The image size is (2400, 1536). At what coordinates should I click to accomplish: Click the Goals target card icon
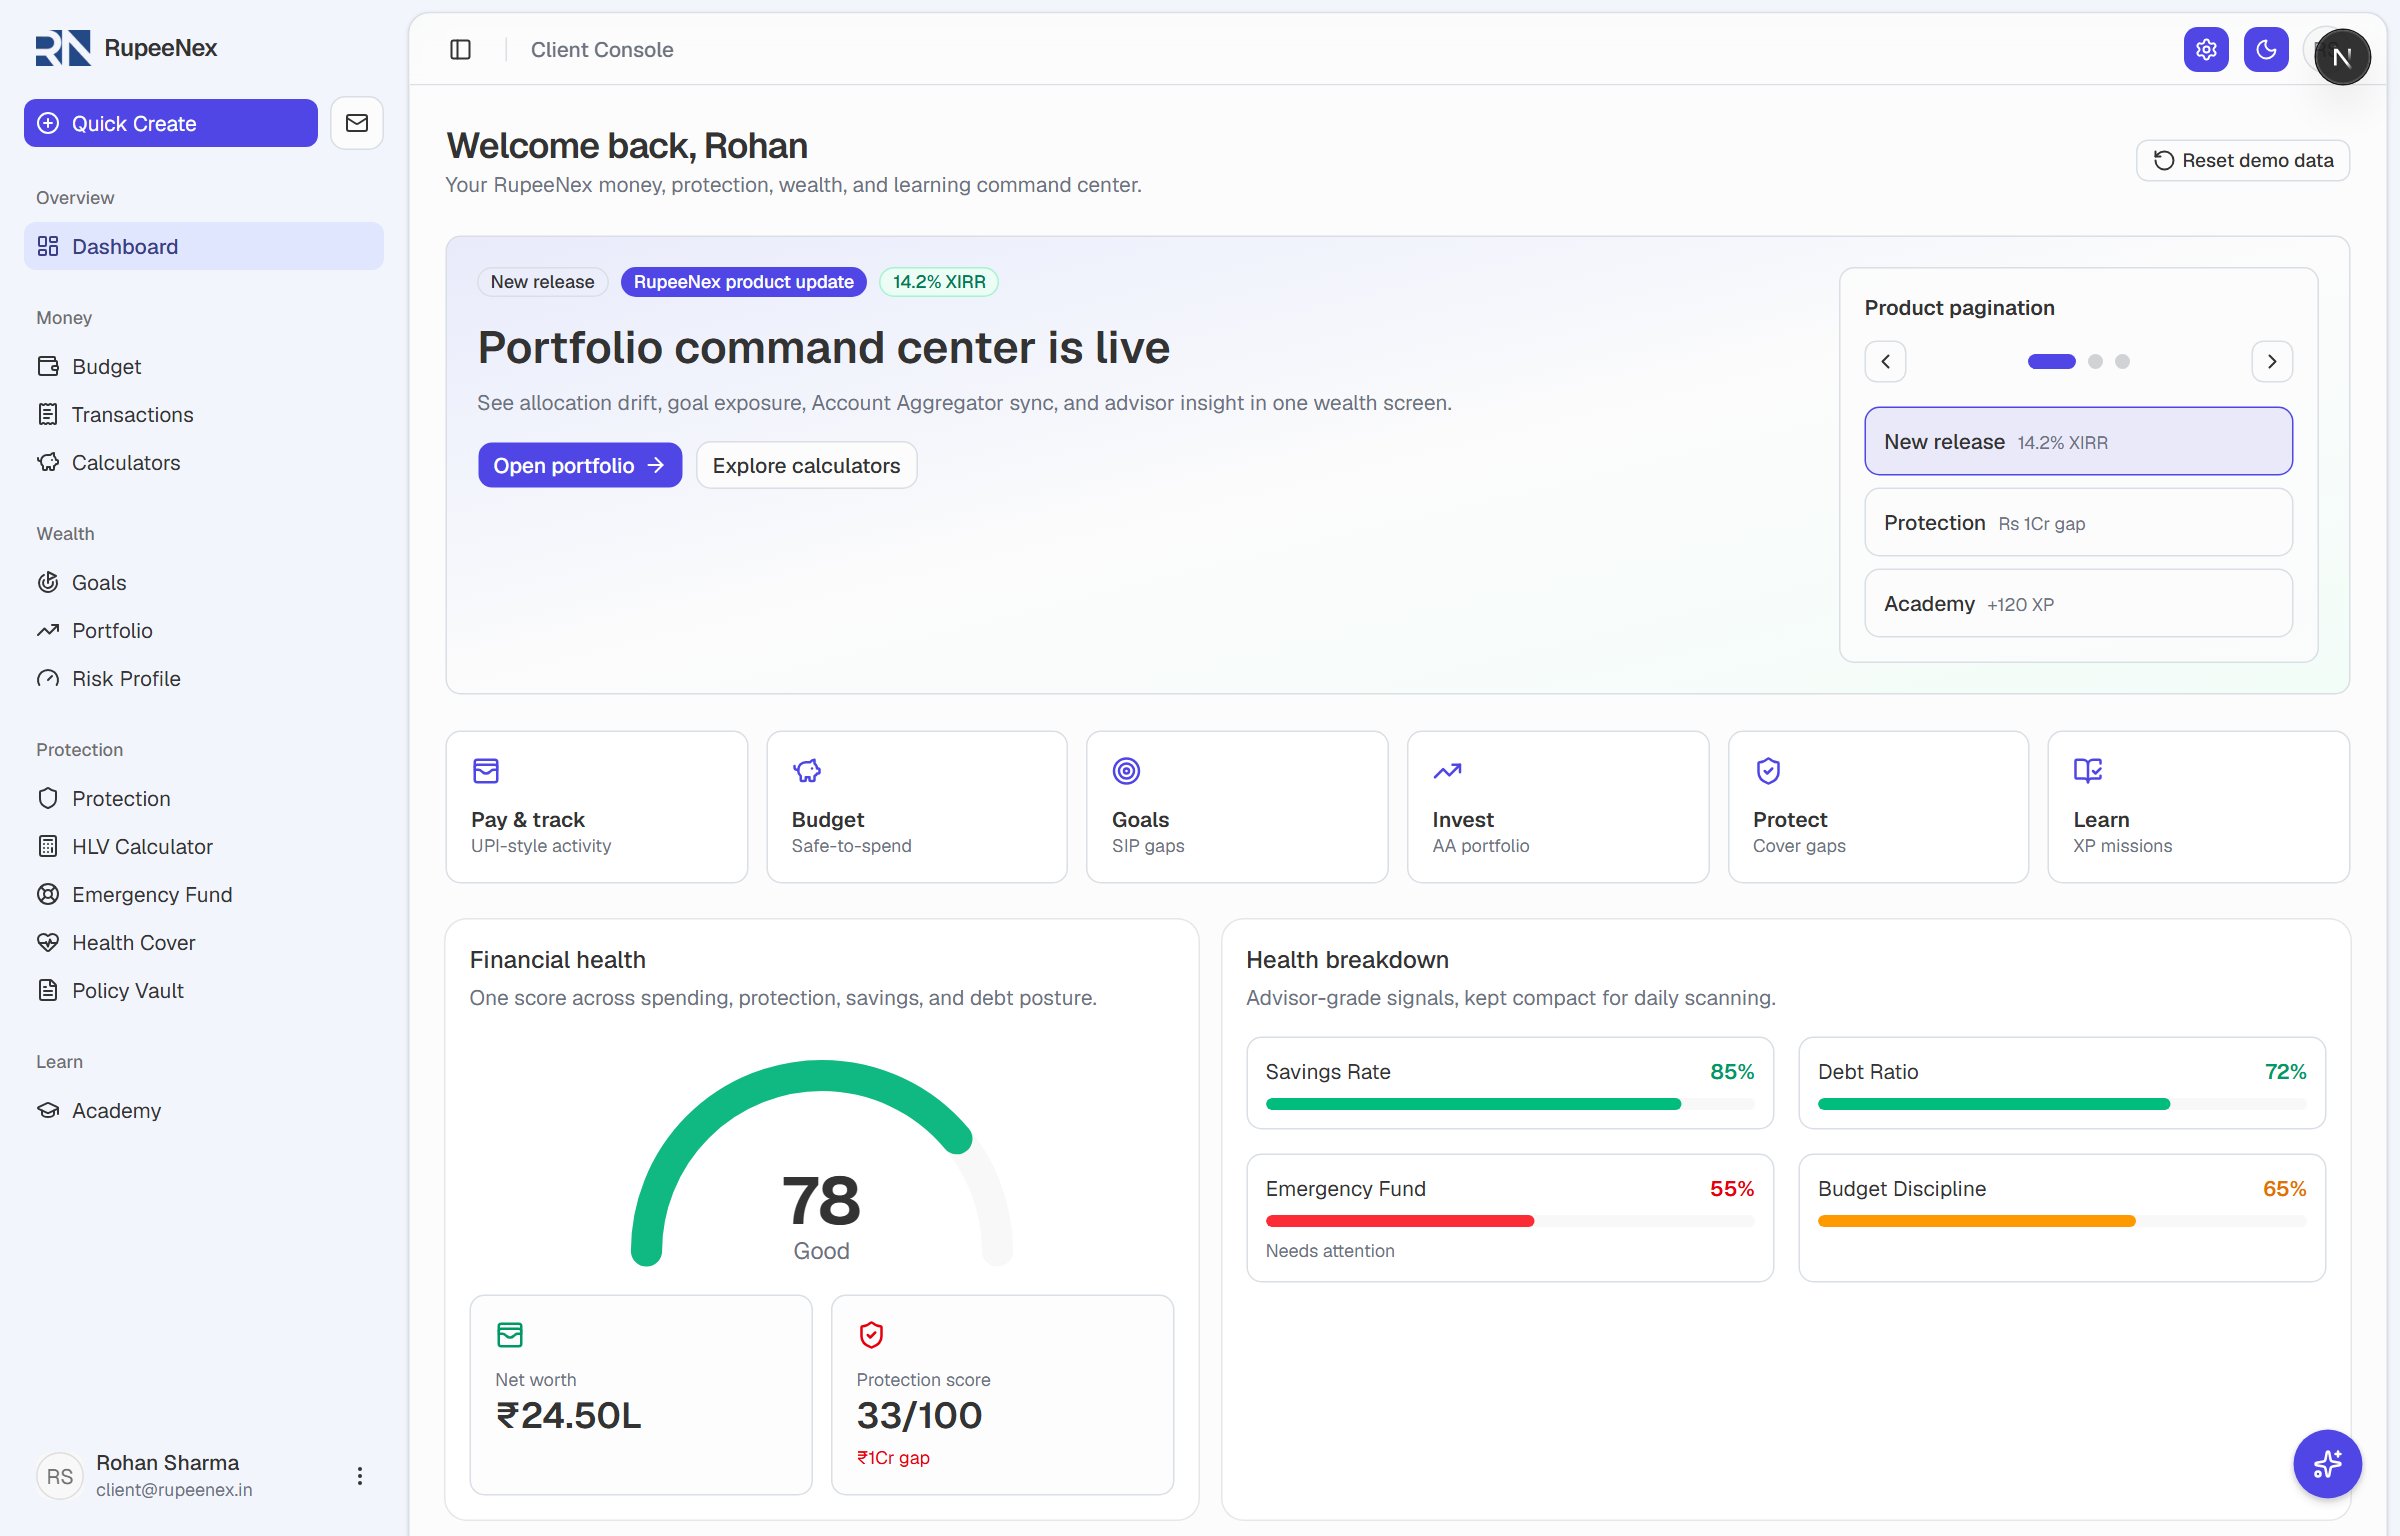pos(1127,771)
